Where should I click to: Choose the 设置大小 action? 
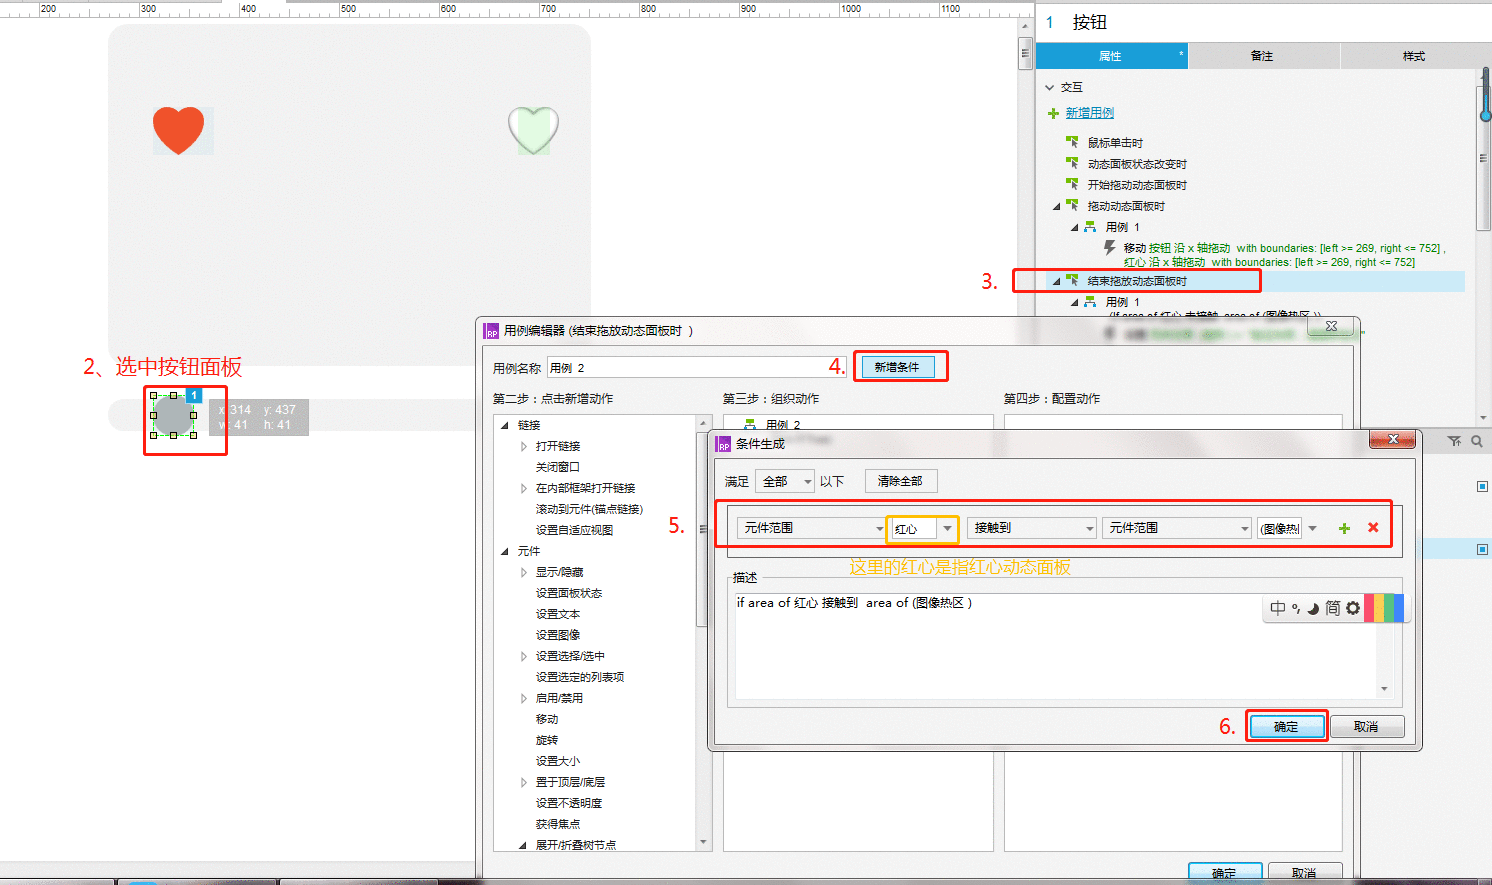click(558, 761)
